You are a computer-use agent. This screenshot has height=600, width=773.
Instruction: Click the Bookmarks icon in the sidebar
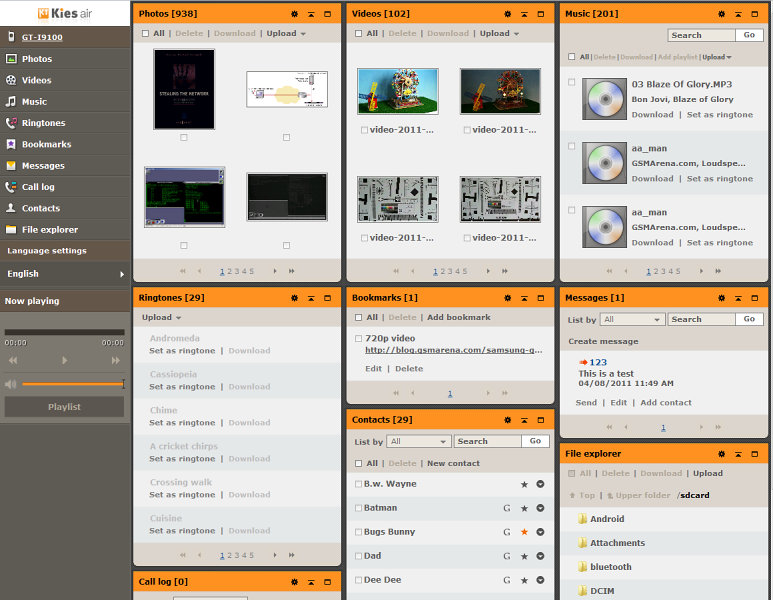(x=11, y=144)
